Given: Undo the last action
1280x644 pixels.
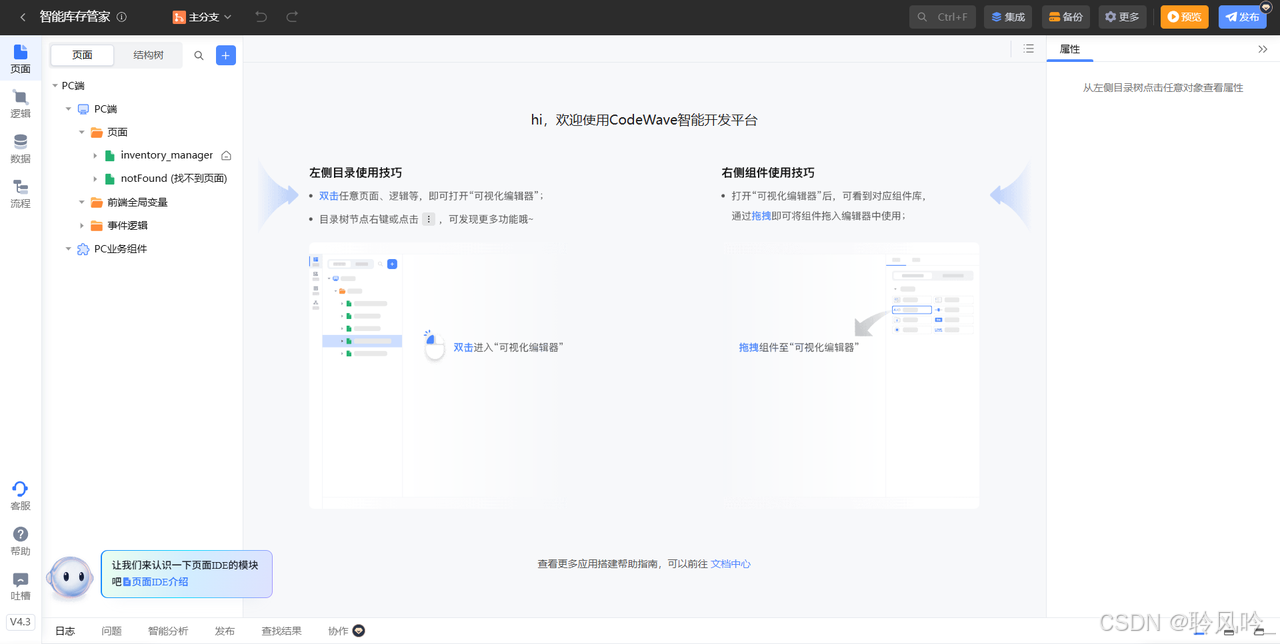Looking at the screenshot, I should [261, 17].
